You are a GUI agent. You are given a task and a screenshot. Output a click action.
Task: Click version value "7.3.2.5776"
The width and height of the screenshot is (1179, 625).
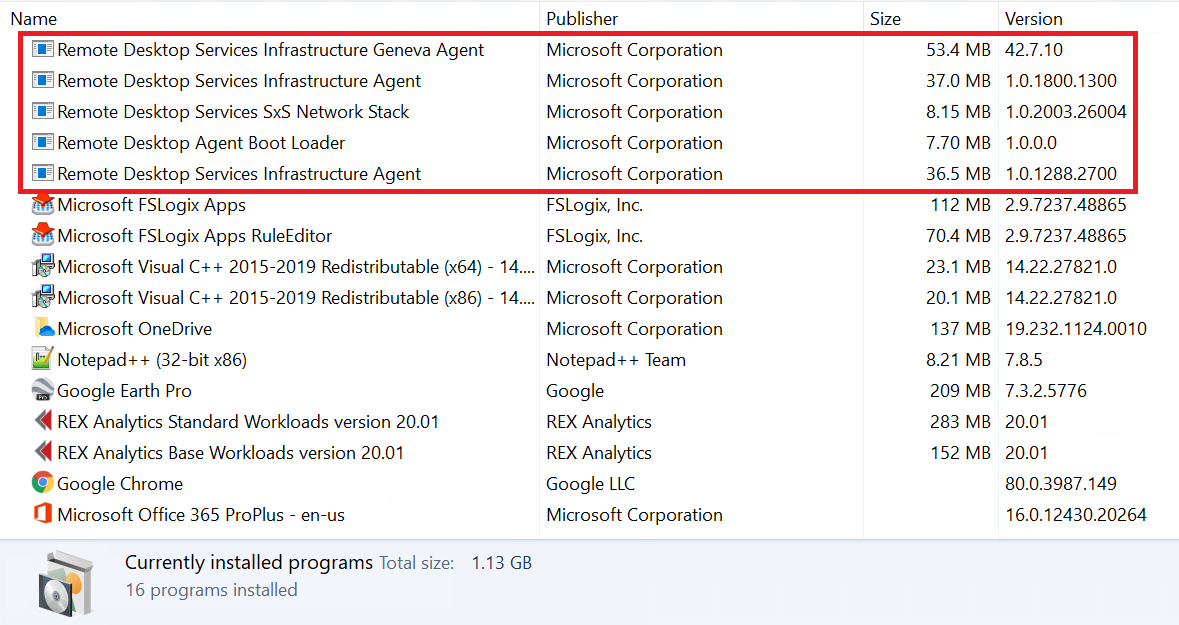[x=1046, y=390]
